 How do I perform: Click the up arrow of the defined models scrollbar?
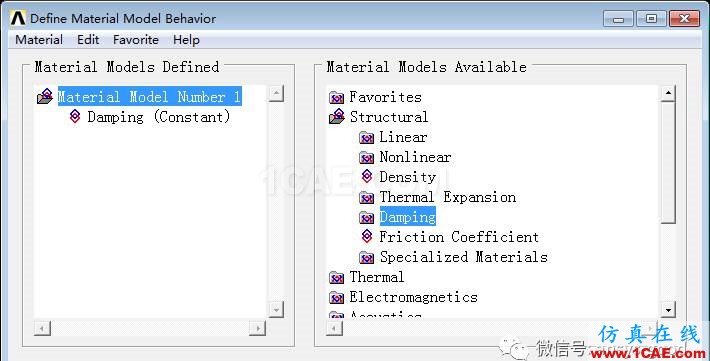[x=276, y=94]
